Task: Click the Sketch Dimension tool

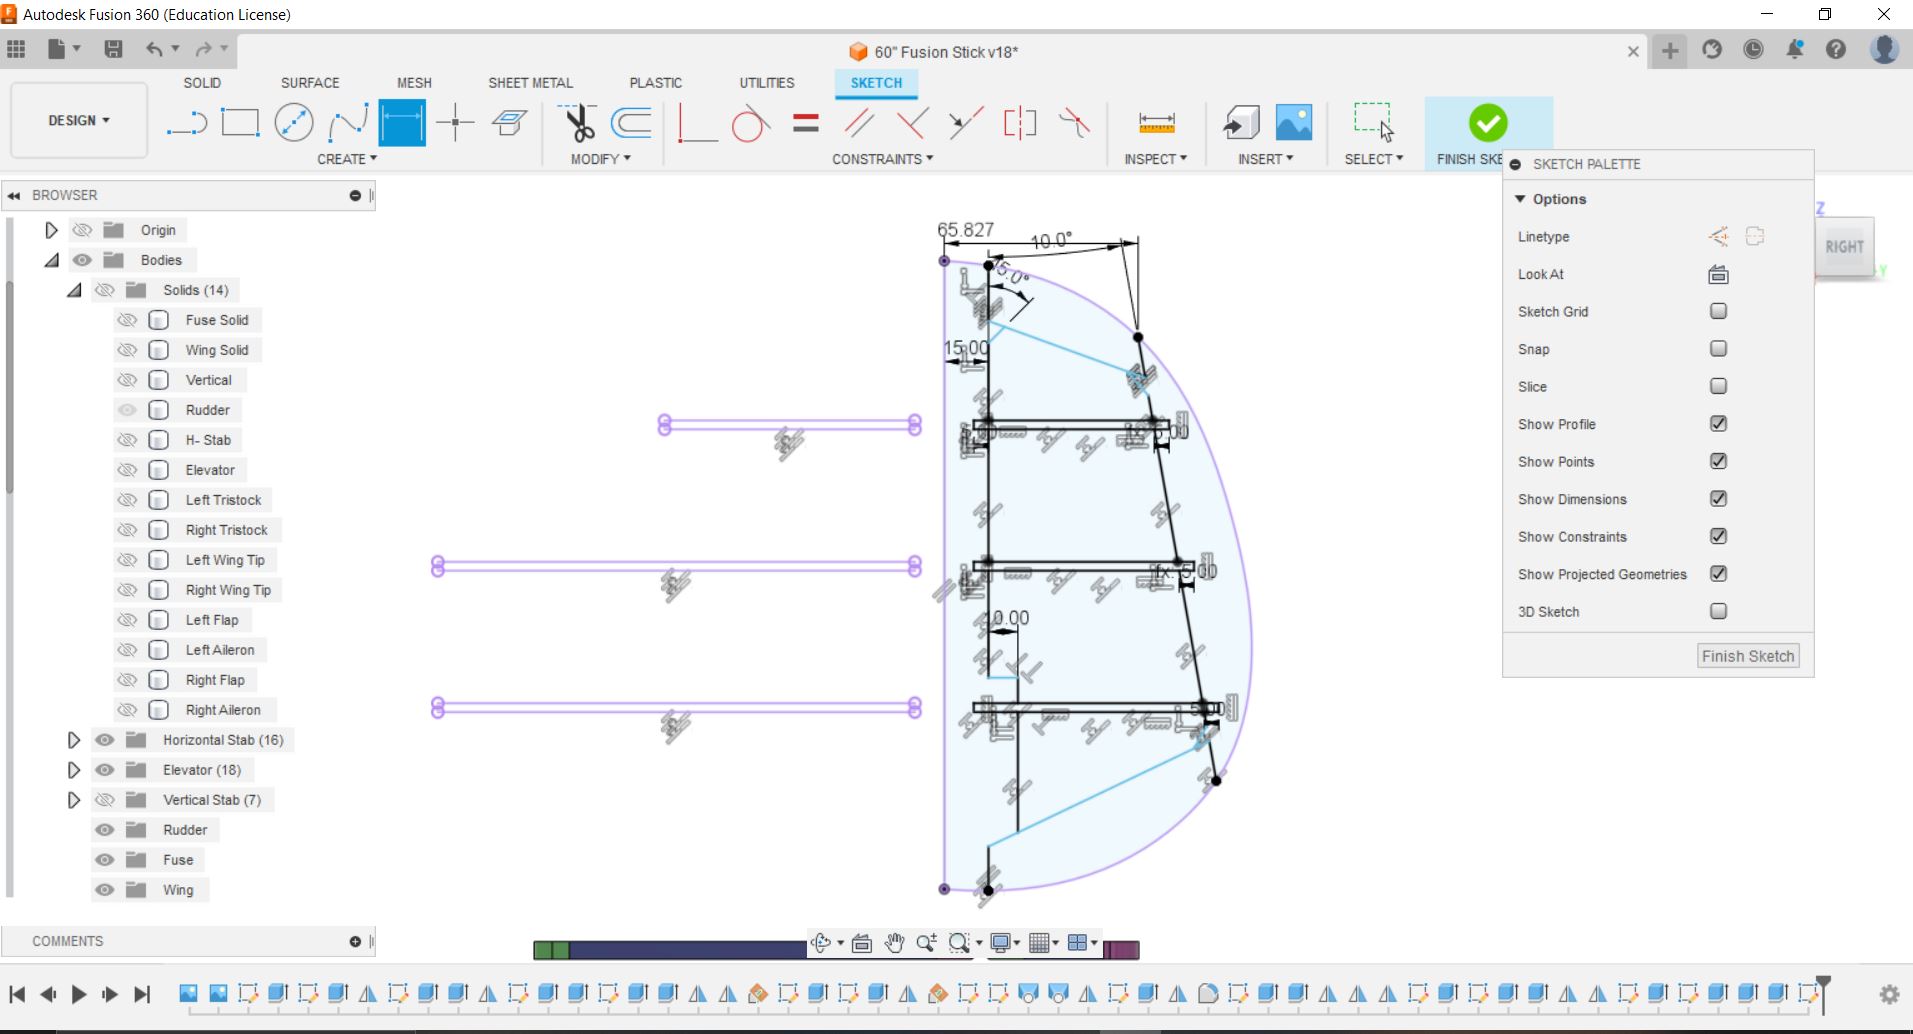Action: (x=402, y=123)
